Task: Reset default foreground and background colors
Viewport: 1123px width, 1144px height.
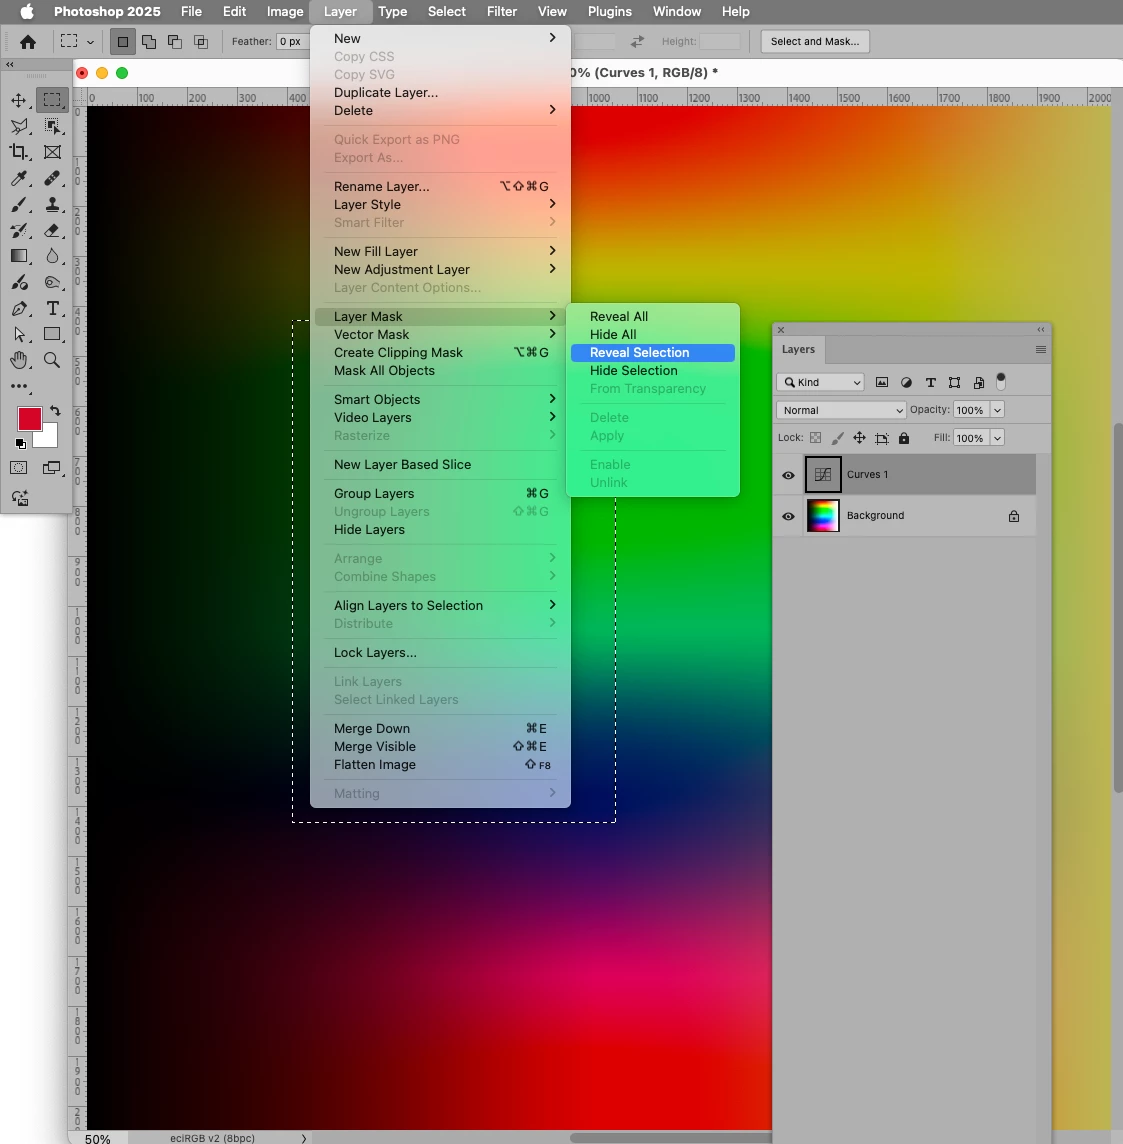Action: point(20,444)
